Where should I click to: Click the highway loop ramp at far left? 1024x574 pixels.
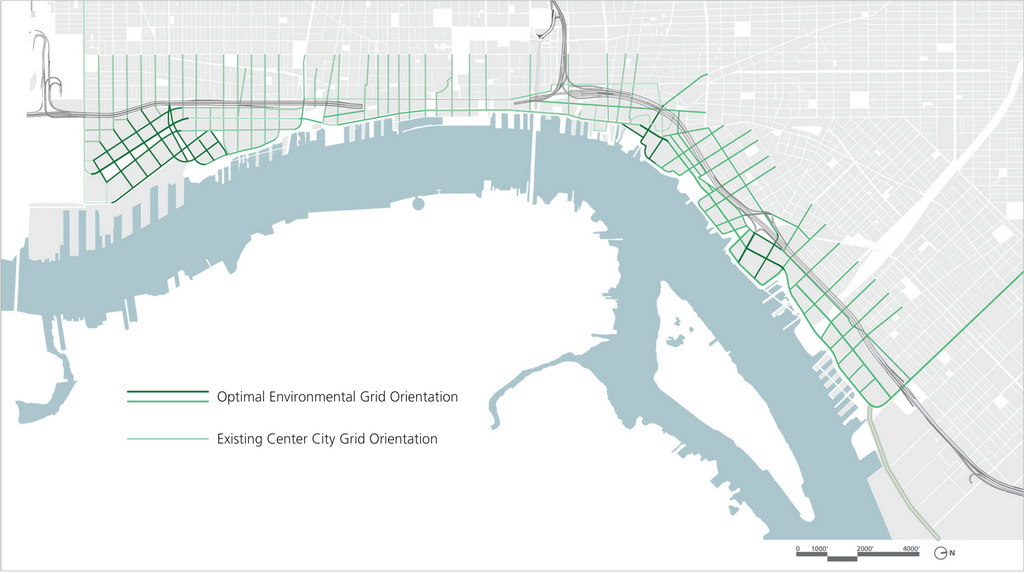click(x=44, y=75)
